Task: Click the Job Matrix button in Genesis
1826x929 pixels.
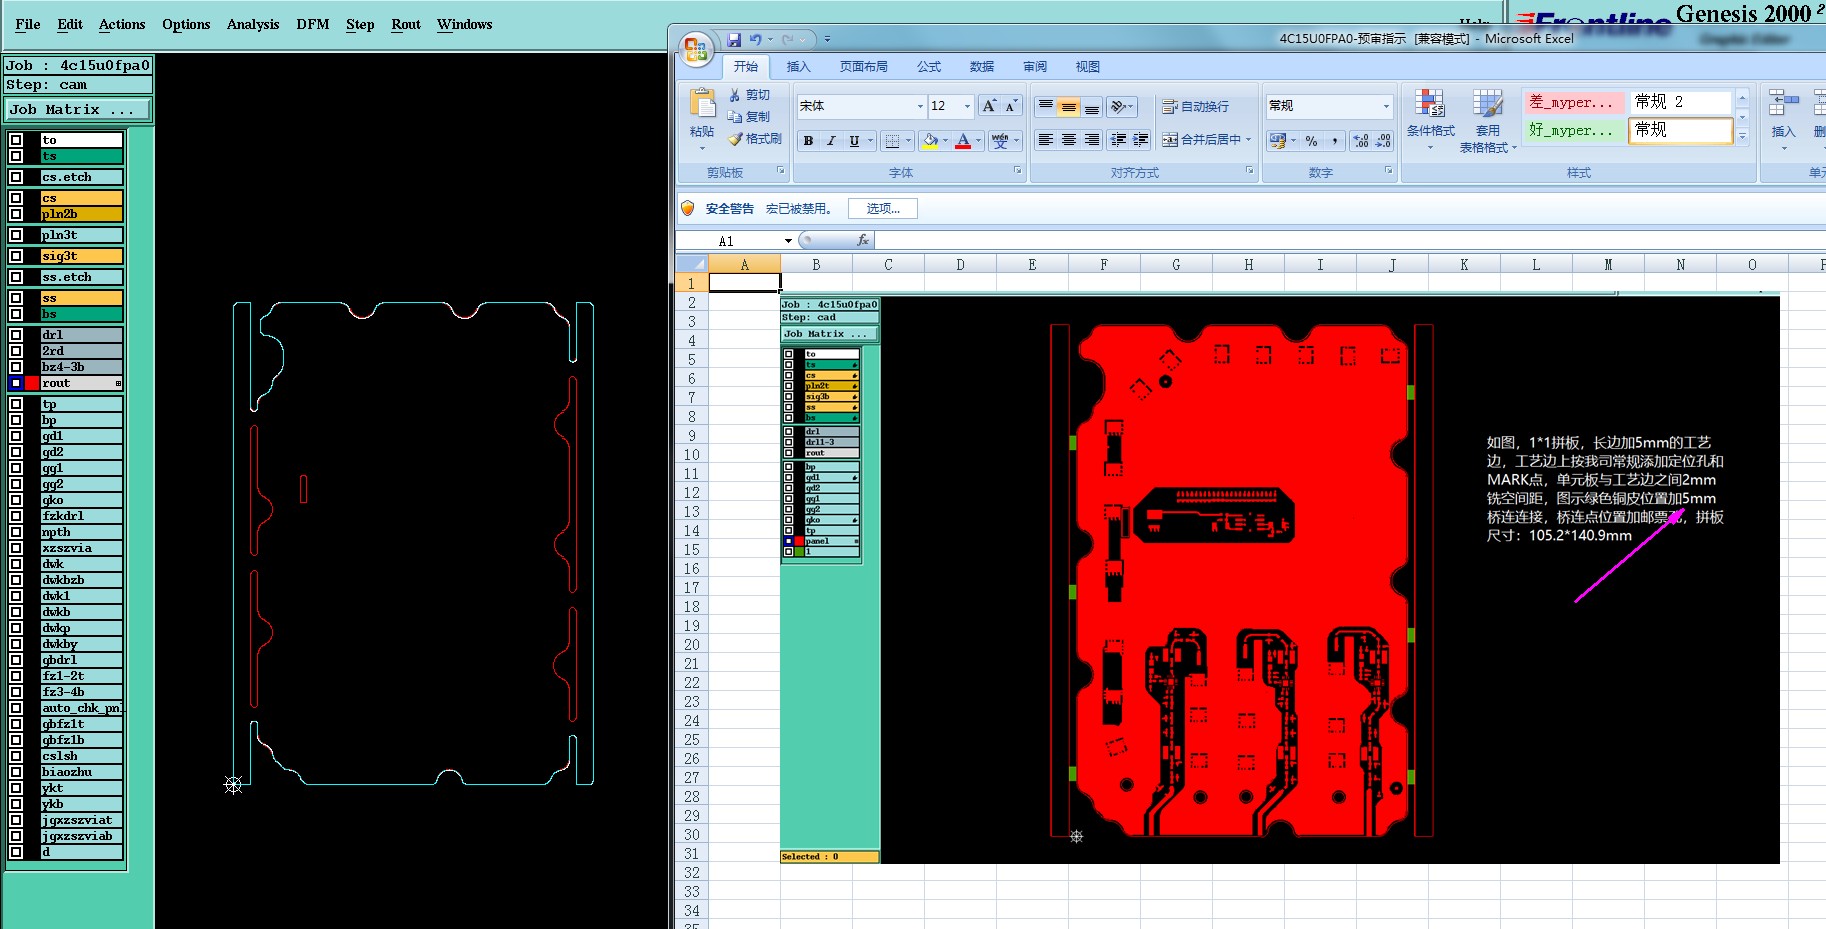Action: (x=79, y=110)
